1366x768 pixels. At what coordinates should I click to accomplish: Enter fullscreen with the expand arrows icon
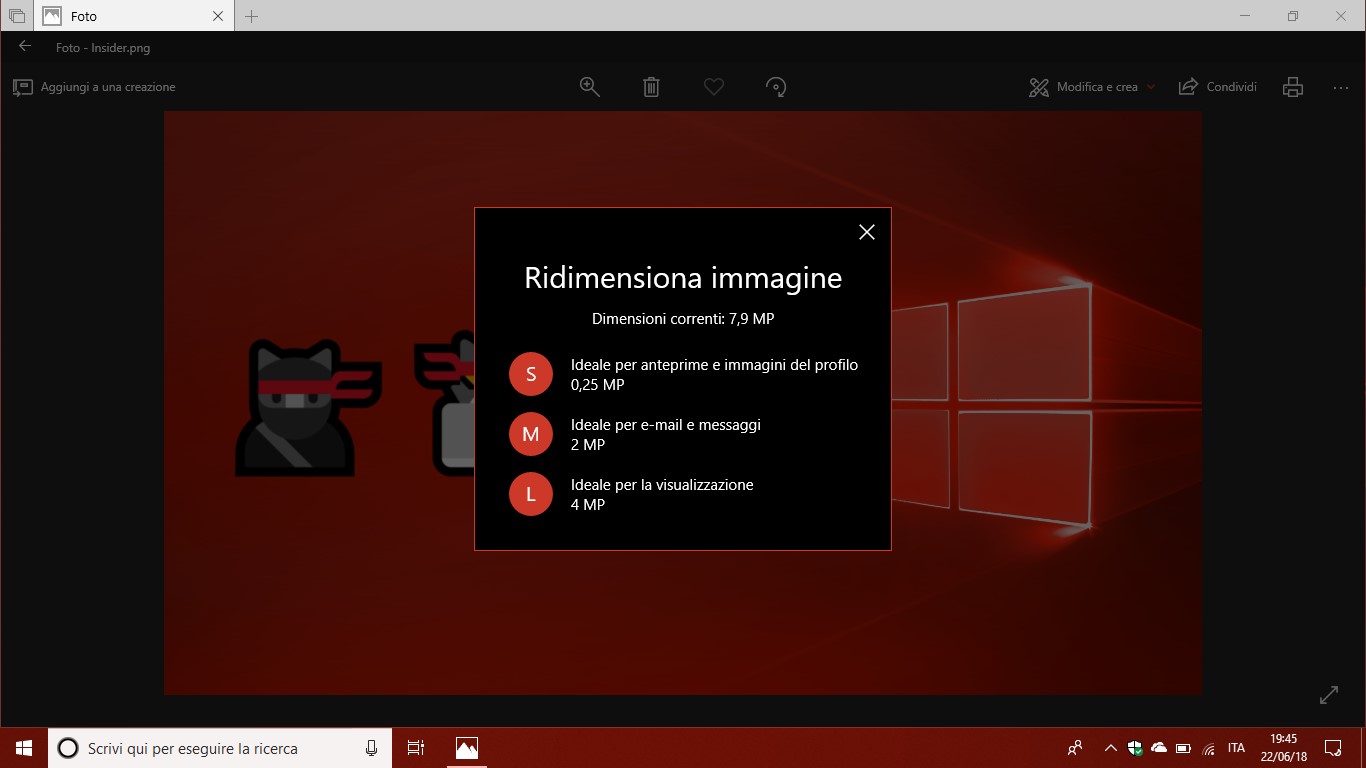coord(1329,695)
